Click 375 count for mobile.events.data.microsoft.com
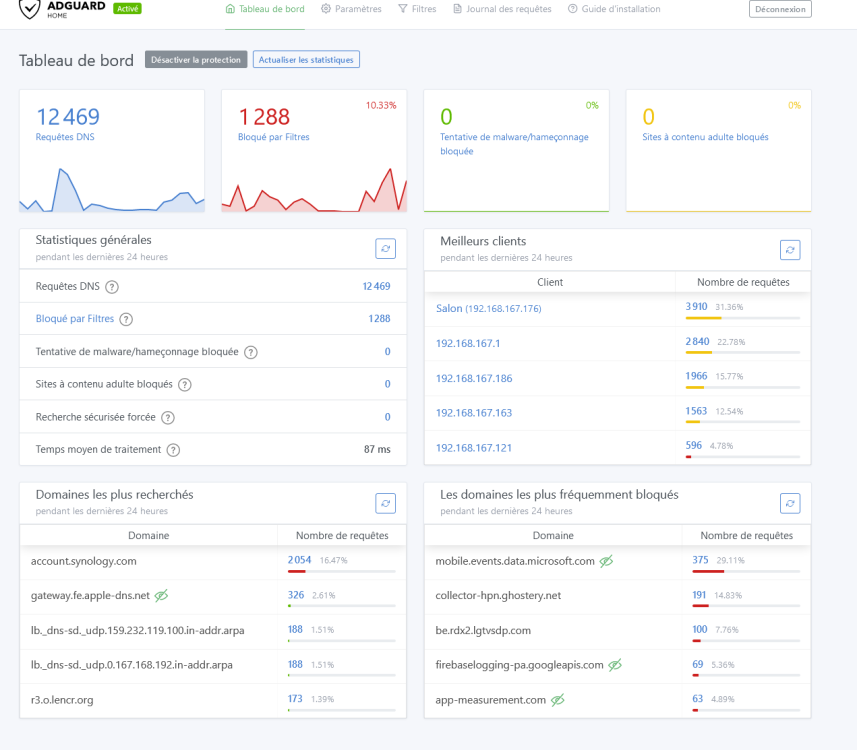Viewport: 857px width, 750px height. coord(700,560)
